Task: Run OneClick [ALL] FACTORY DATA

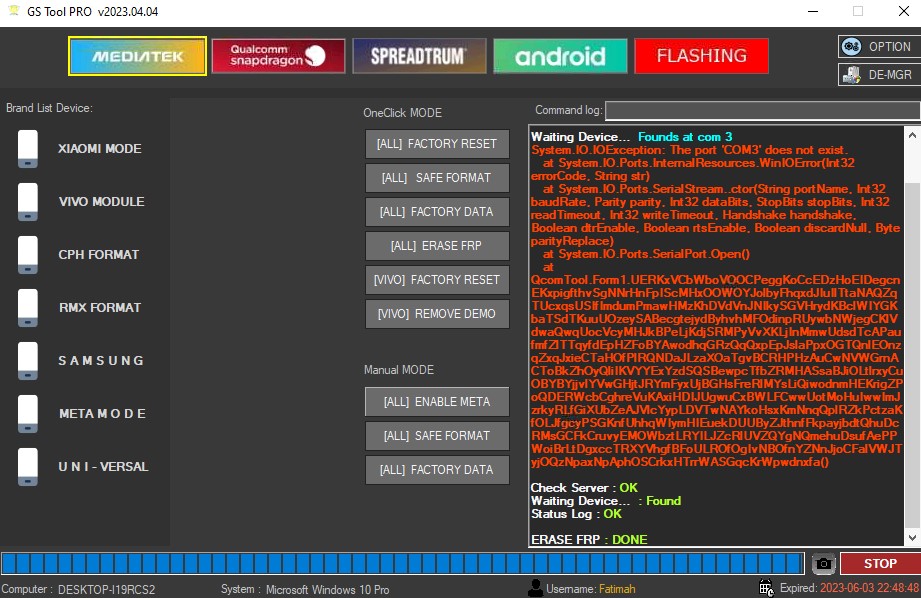Action: 437,212
